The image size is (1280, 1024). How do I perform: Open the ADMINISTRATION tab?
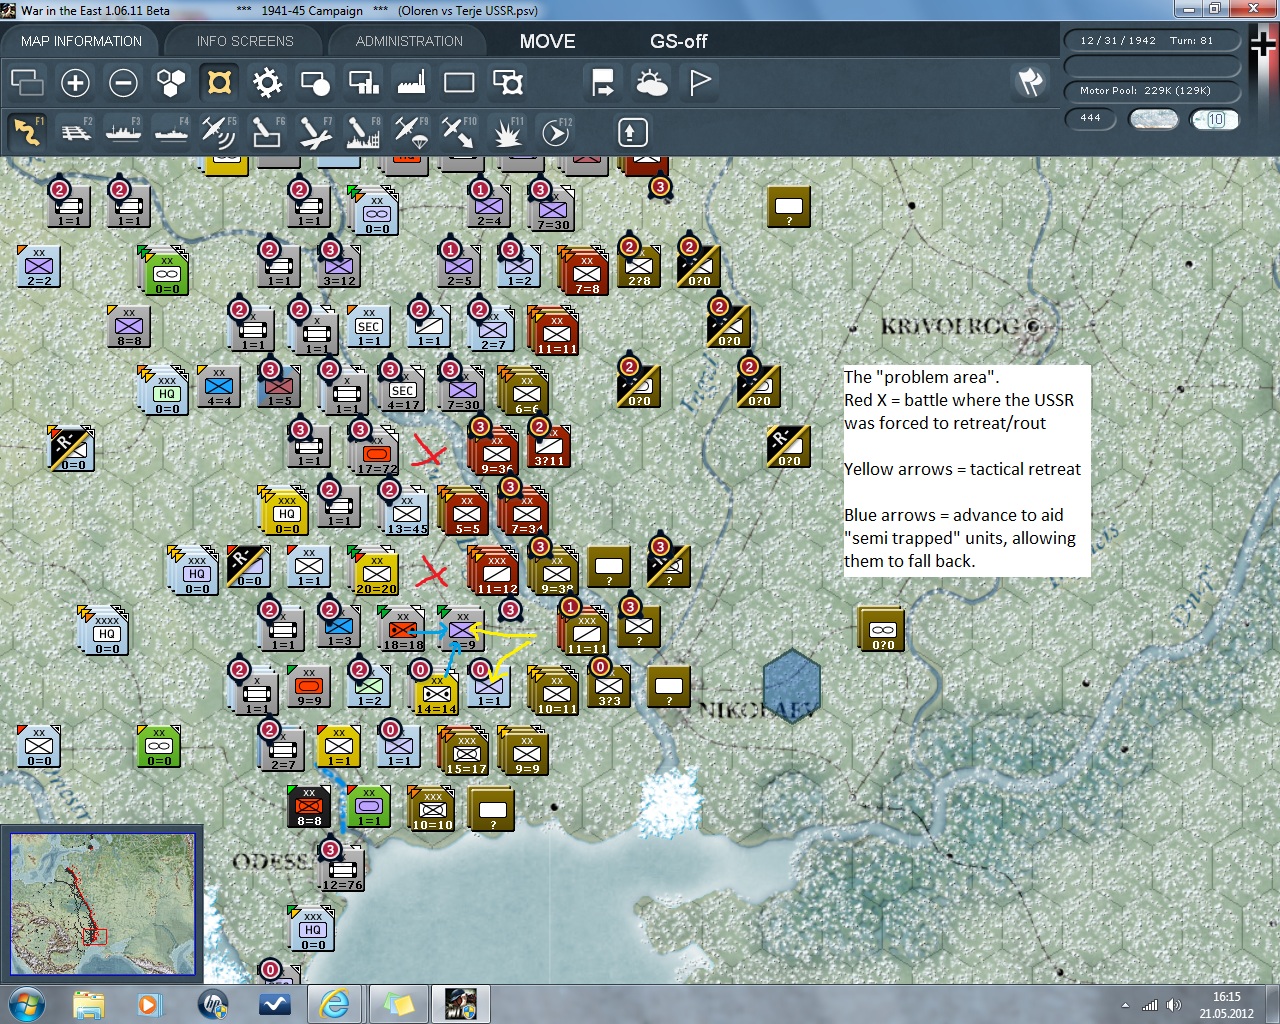tap(409, 41)
